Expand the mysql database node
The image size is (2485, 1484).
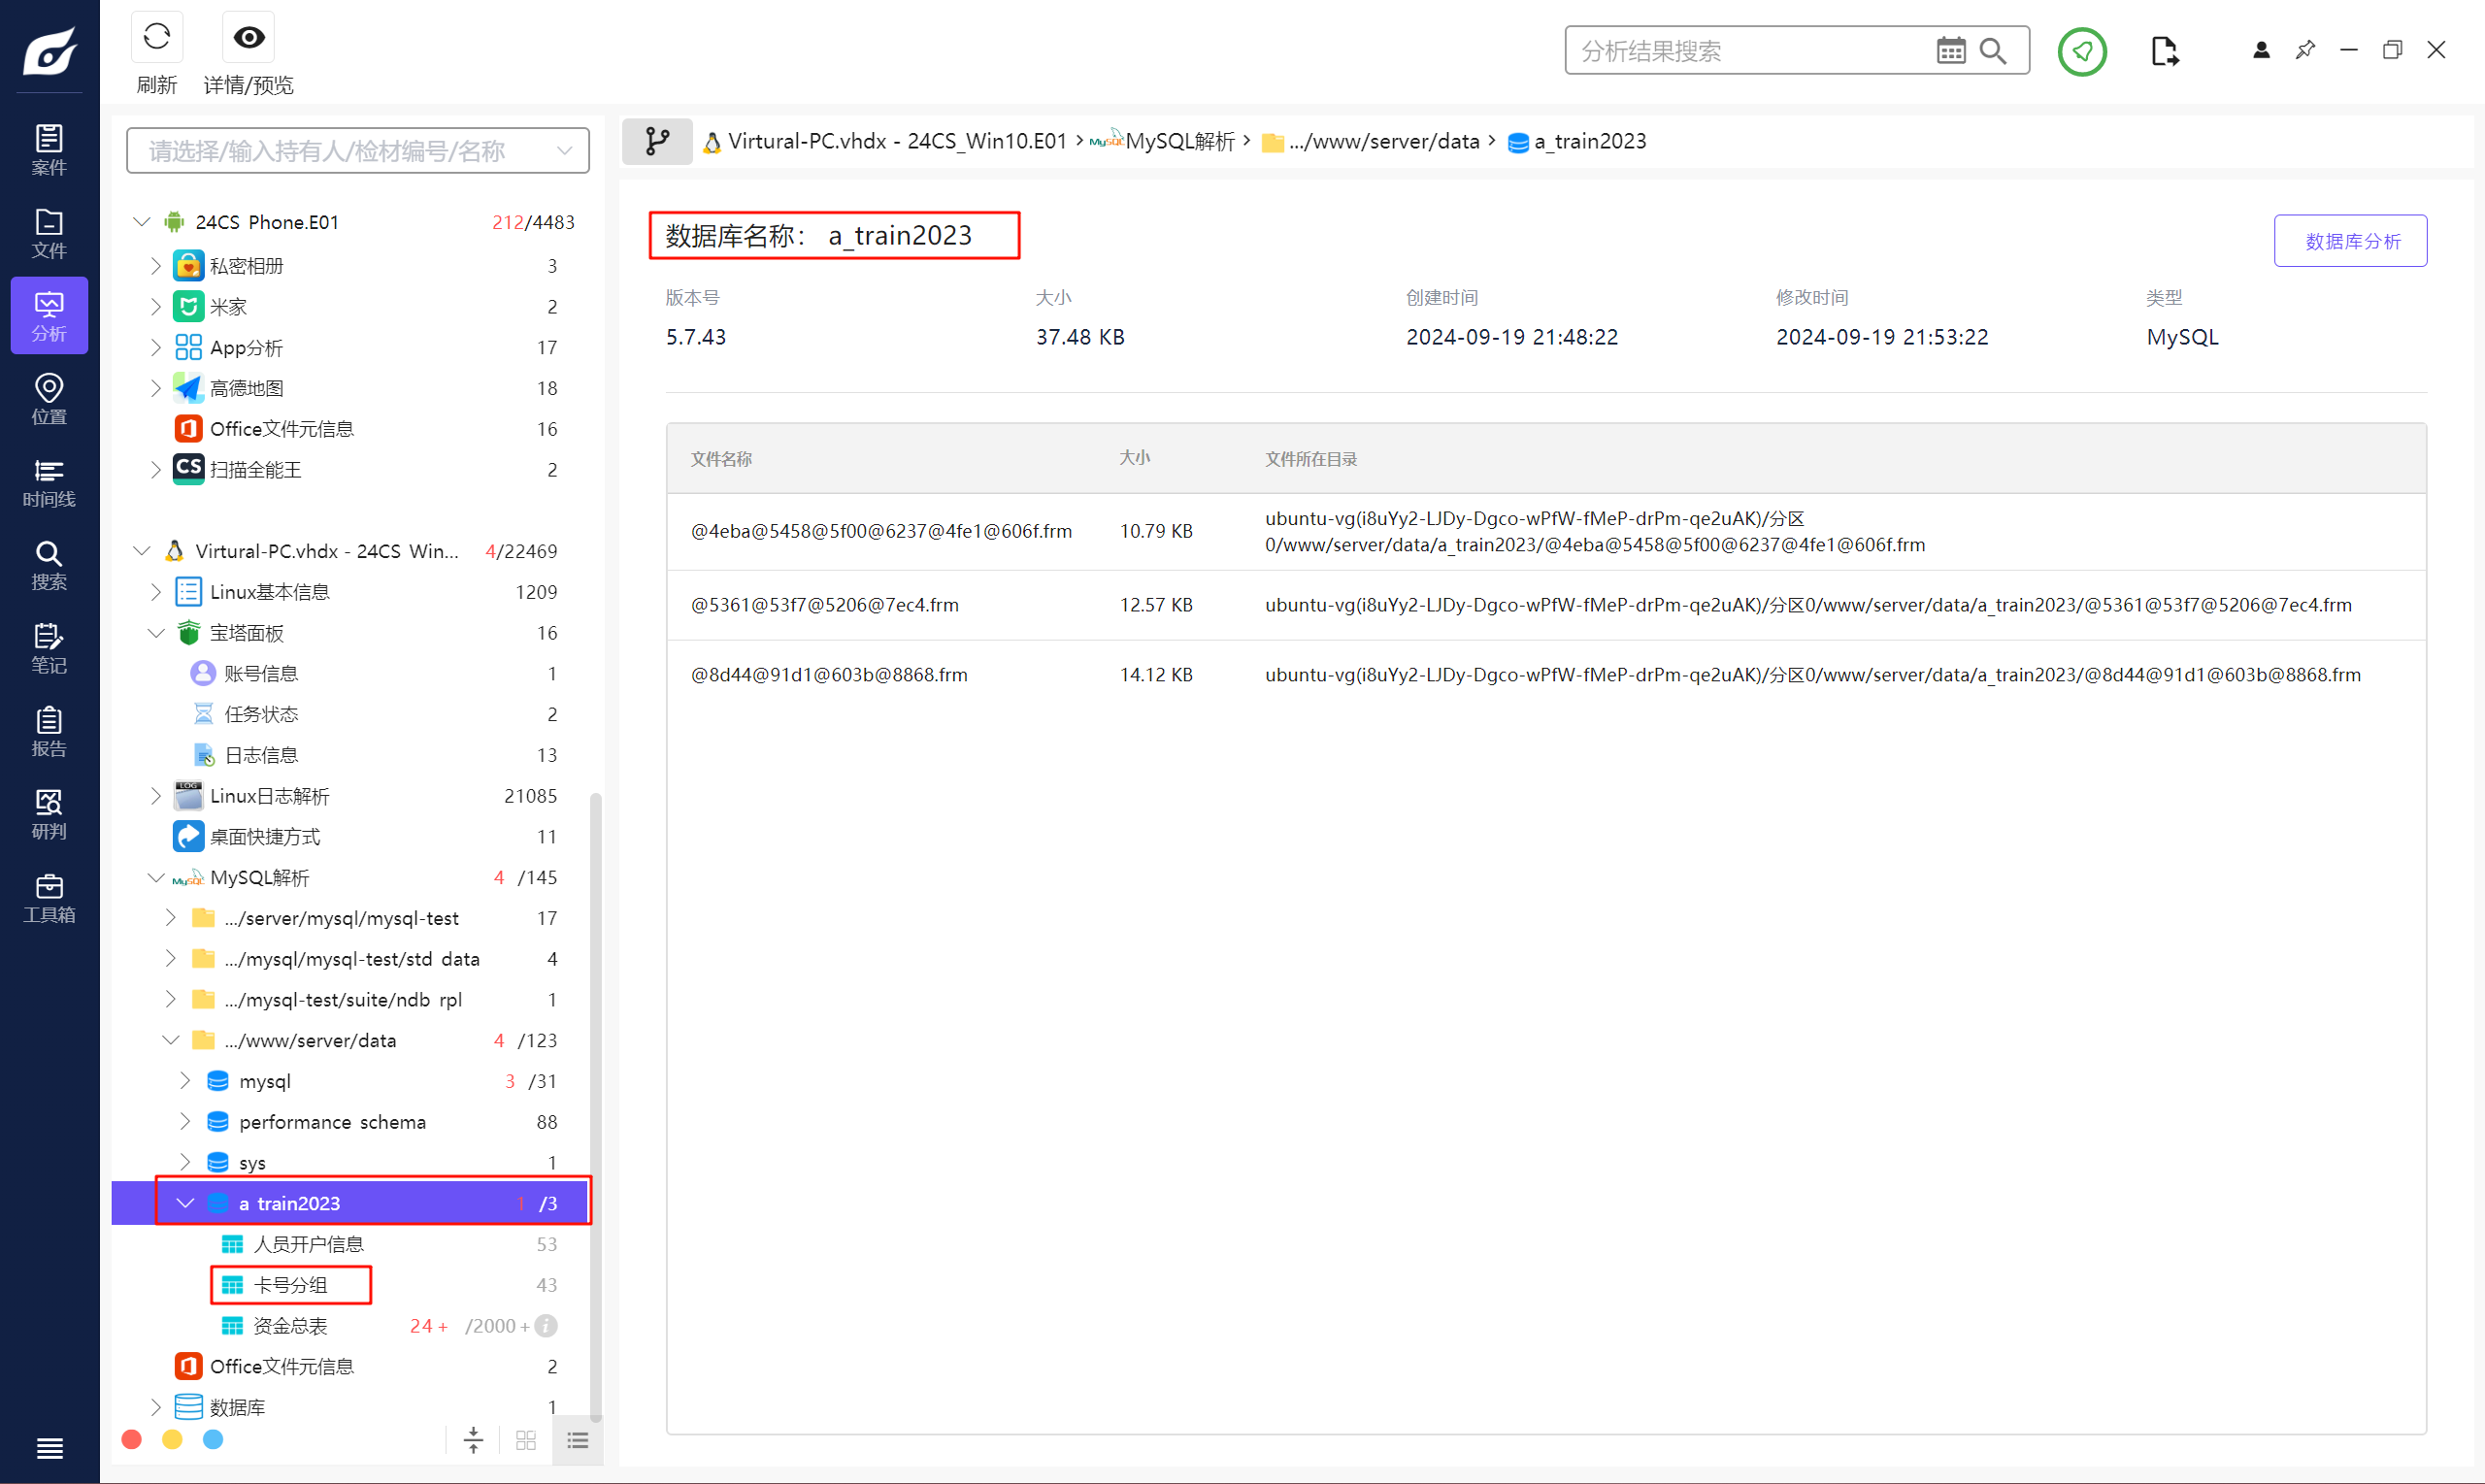[185, 1080]
